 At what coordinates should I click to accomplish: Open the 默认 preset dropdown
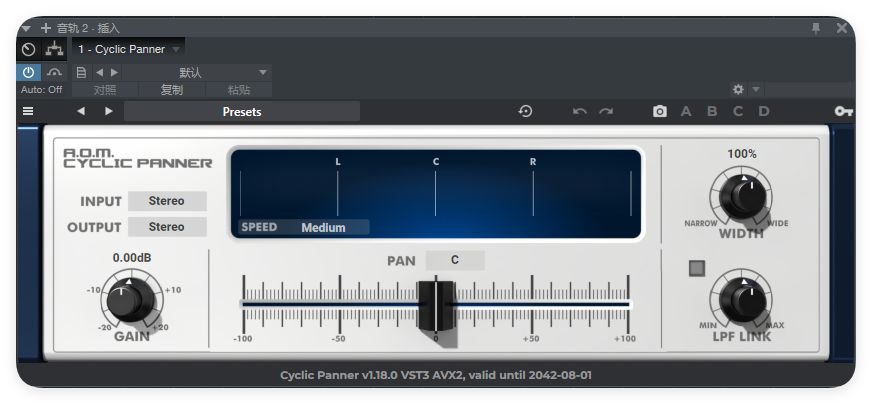click(197, 72)
